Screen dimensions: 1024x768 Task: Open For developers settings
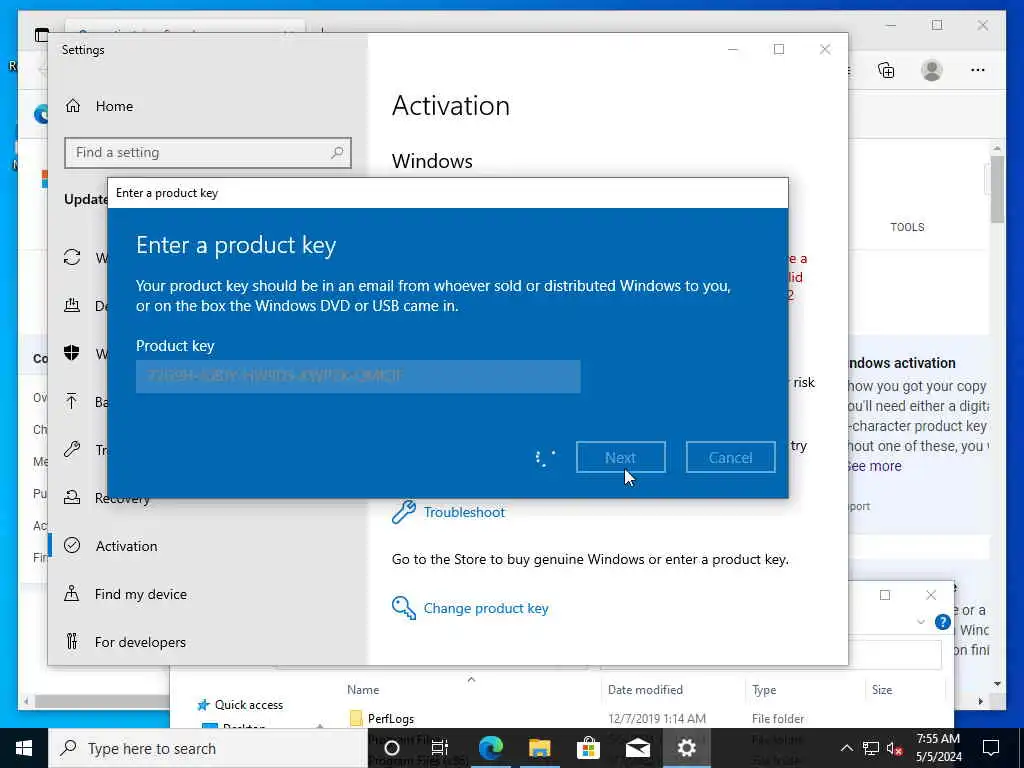pyautogui.click(x=140, y=642)
